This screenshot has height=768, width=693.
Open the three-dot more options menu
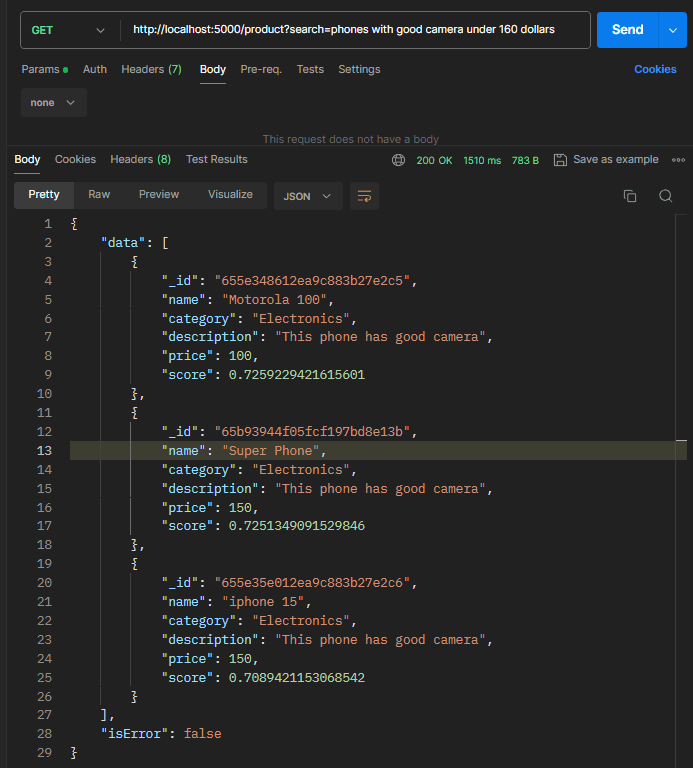point(679,160)
